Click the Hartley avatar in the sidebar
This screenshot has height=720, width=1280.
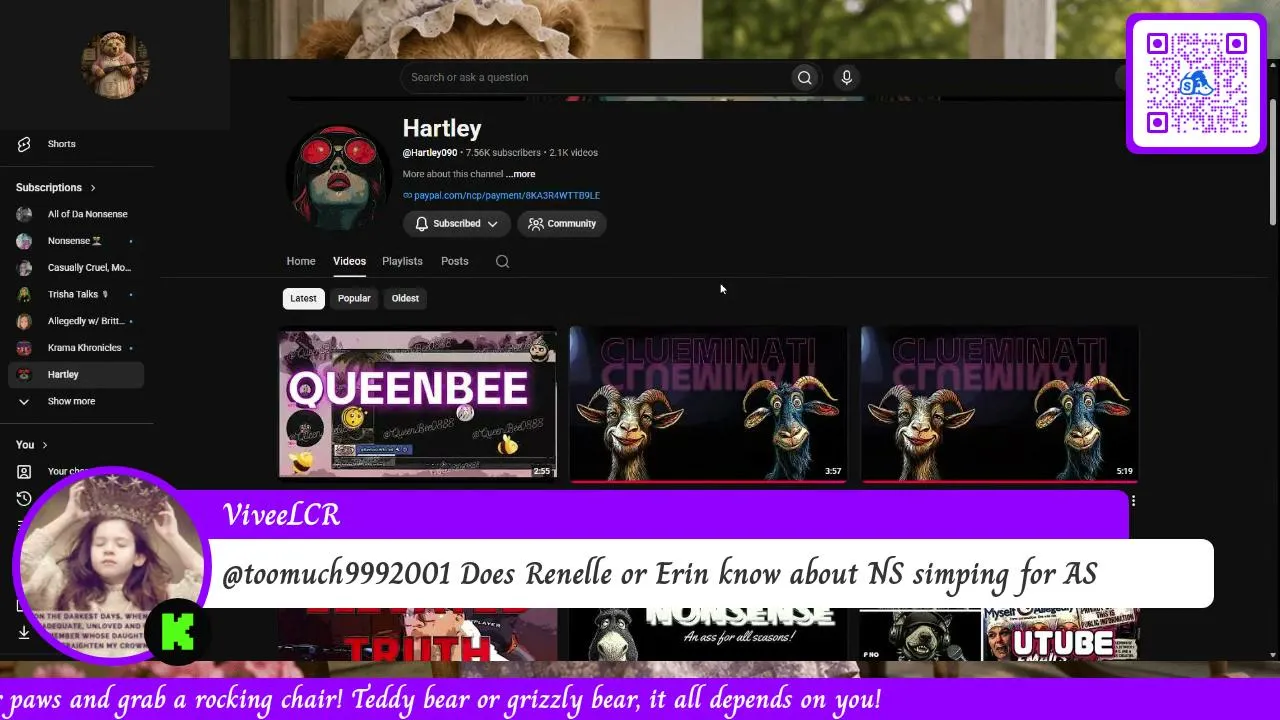pos(24,375)
